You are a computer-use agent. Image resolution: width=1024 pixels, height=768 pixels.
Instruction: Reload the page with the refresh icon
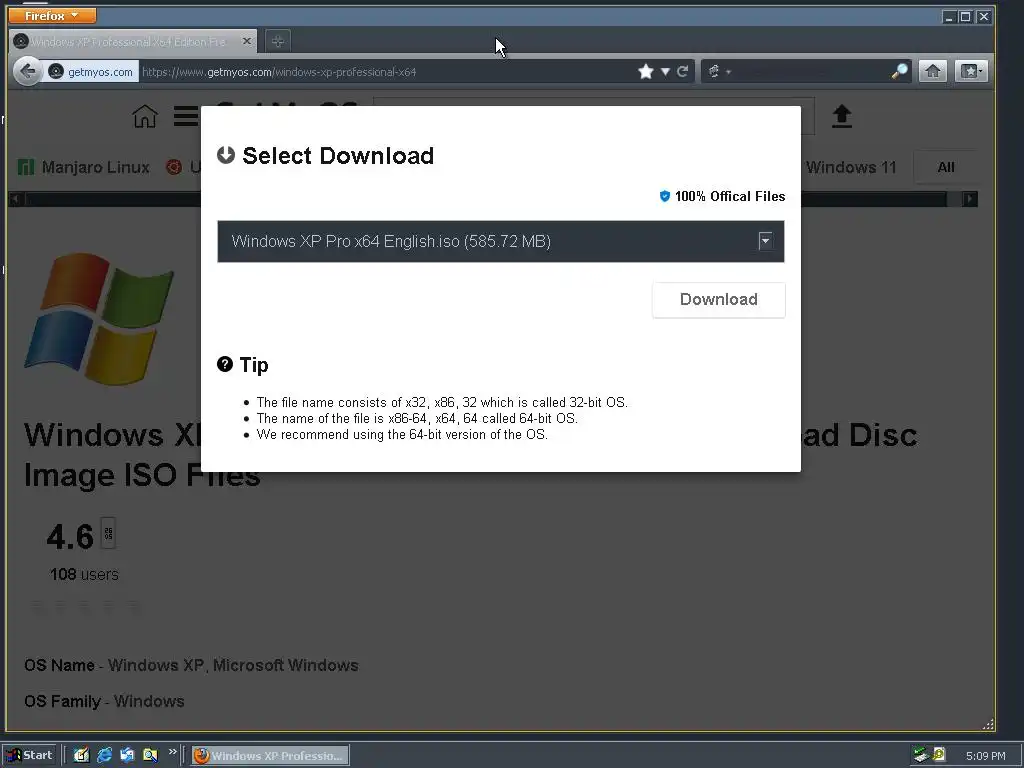682,72
